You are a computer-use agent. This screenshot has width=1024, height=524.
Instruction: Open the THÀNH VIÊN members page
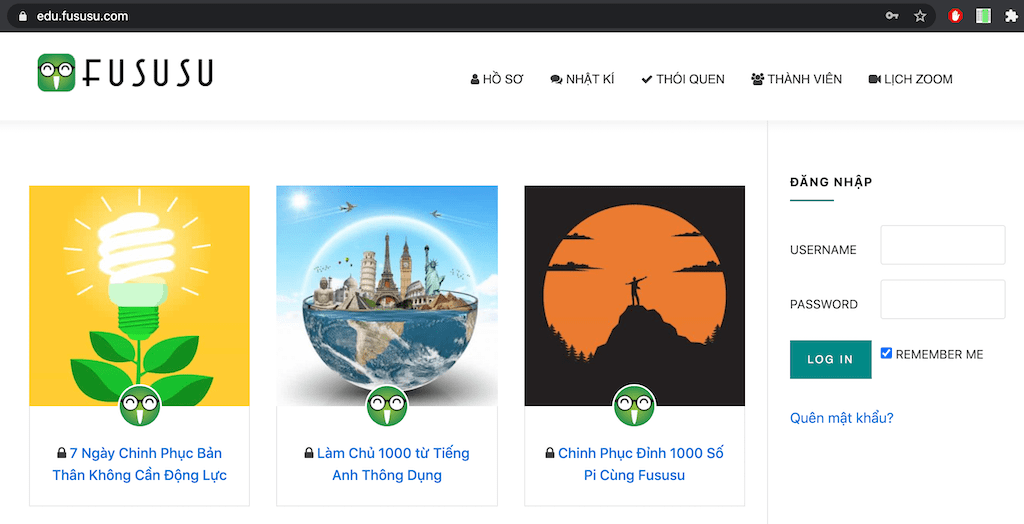click(x=797, y=79)
